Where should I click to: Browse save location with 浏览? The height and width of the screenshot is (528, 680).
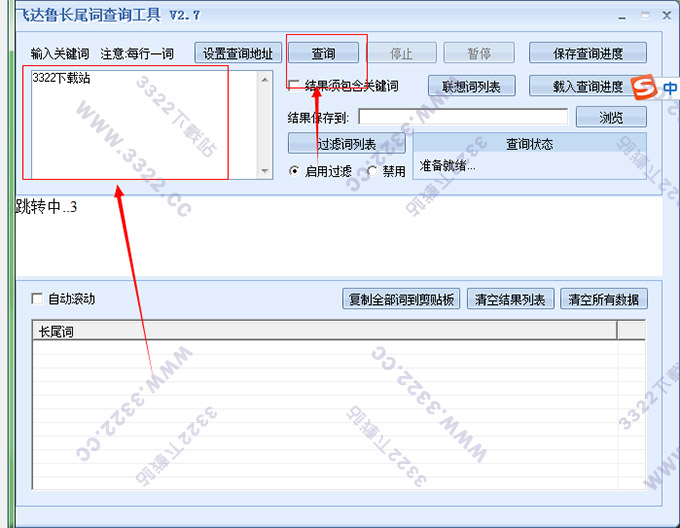tap(611, 117)
